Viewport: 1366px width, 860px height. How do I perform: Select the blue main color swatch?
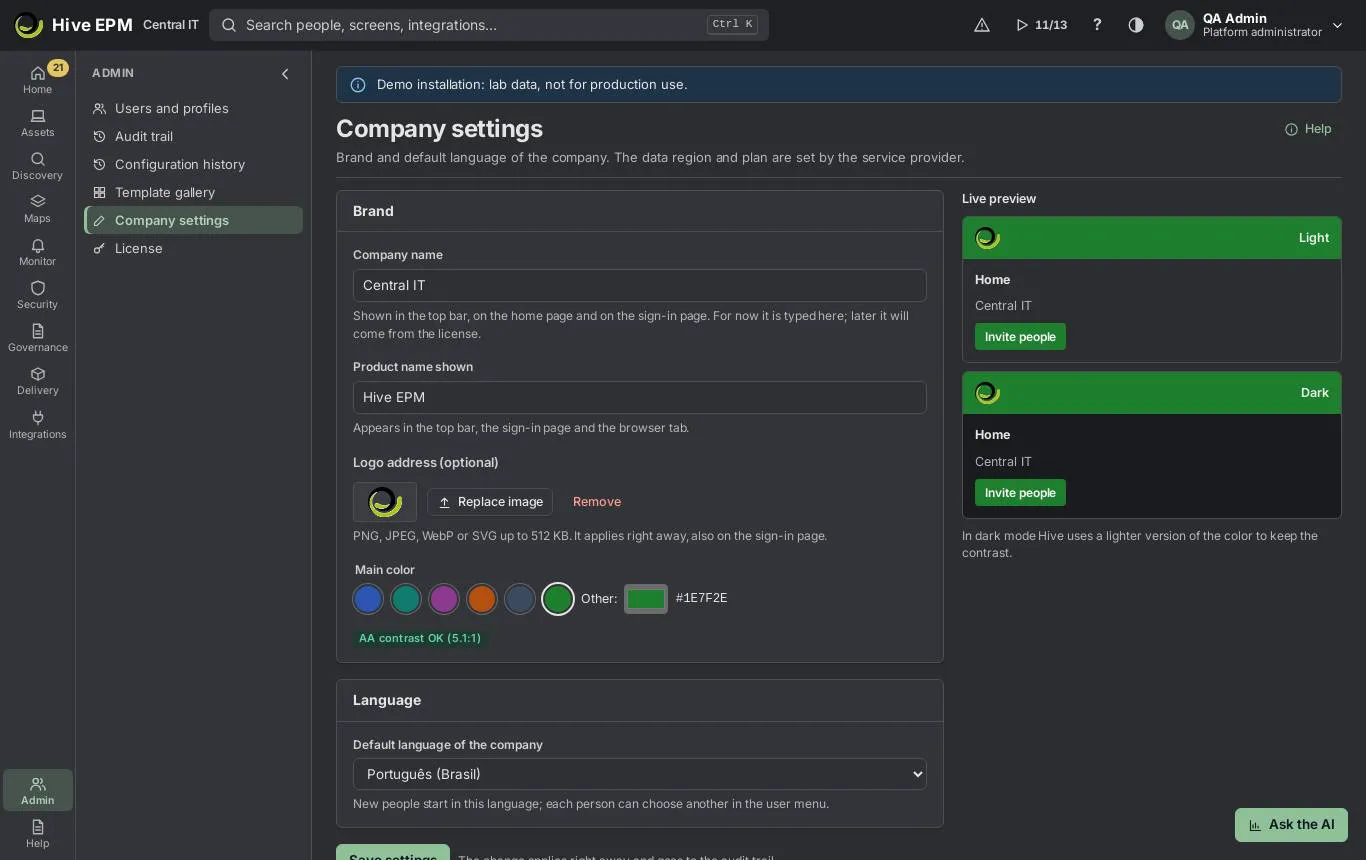pyautogui.click(x=368, y=599)
